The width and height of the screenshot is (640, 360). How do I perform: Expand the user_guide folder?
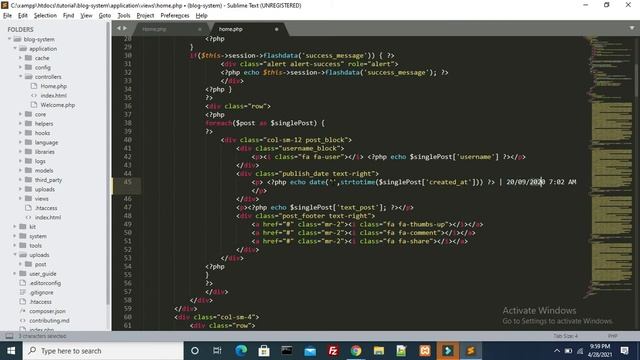[x=15, y=273]
